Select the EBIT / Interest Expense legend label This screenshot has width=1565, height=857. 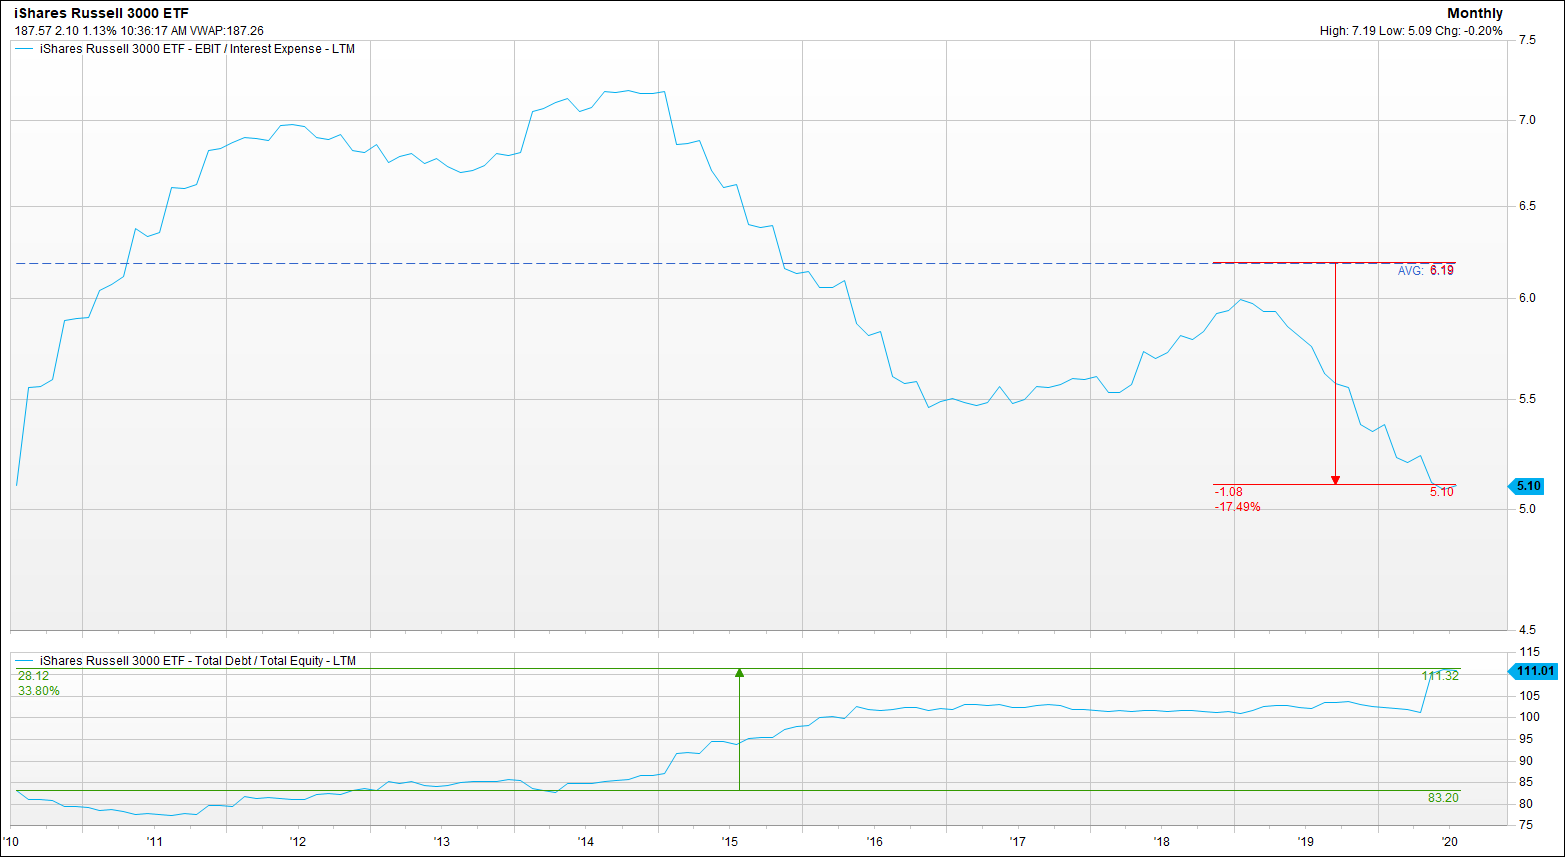coord(197,48)
